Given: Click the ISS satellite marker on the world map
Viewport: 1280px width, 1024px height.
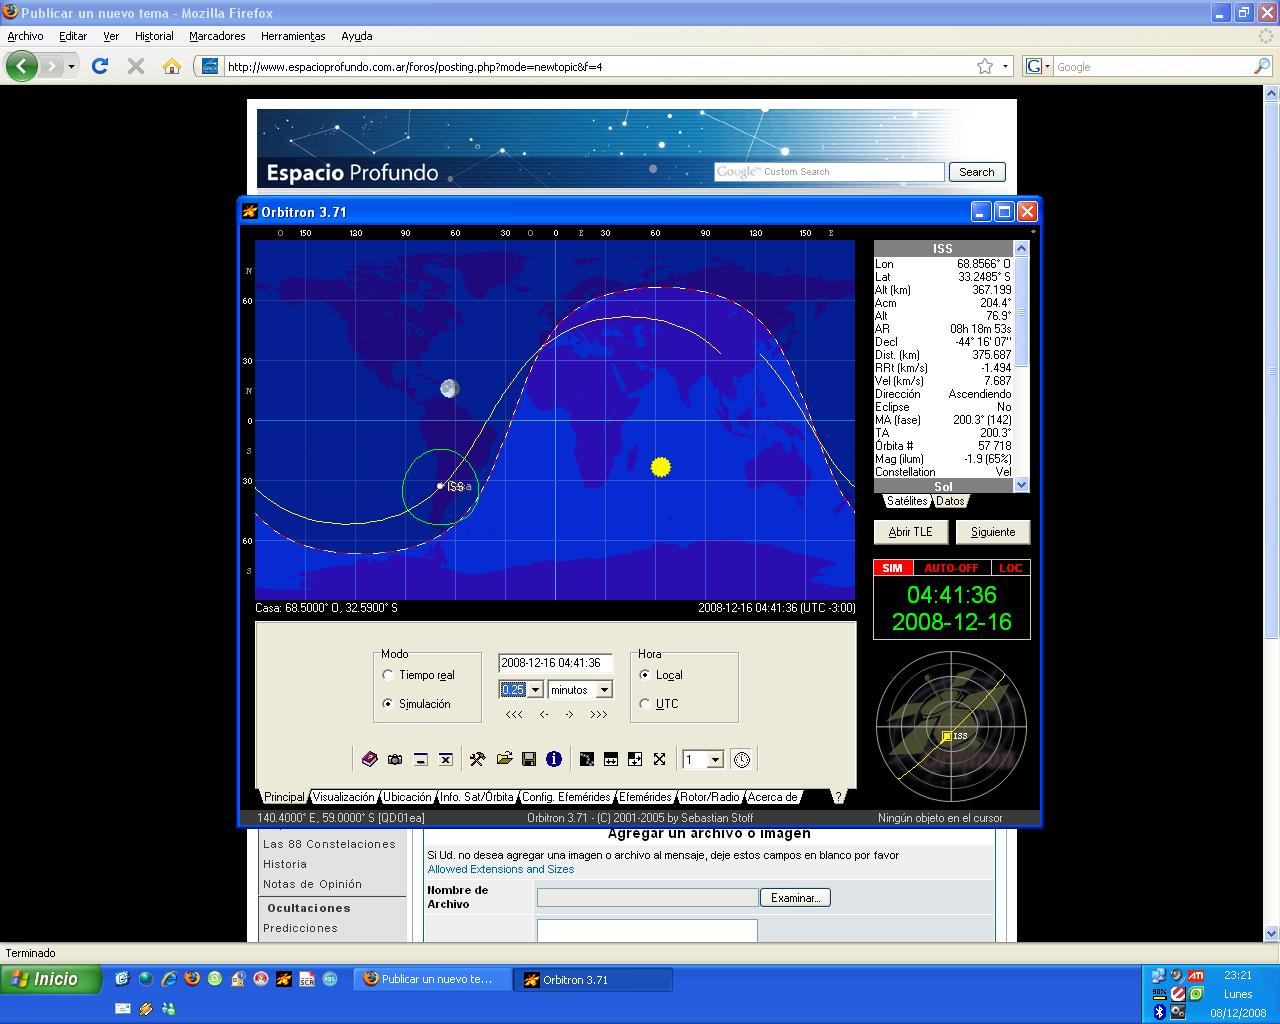Looking at the screenshot, I should (x=440, y=486).
